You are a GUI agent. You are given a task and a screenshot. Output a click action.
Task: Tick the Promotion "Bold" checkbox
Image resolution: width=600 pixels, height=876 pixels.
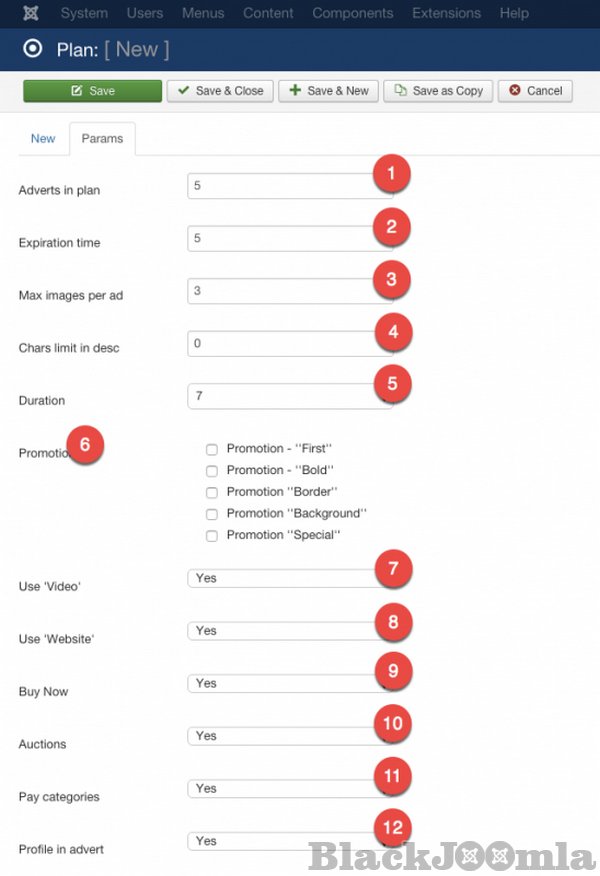click(211, 470)
